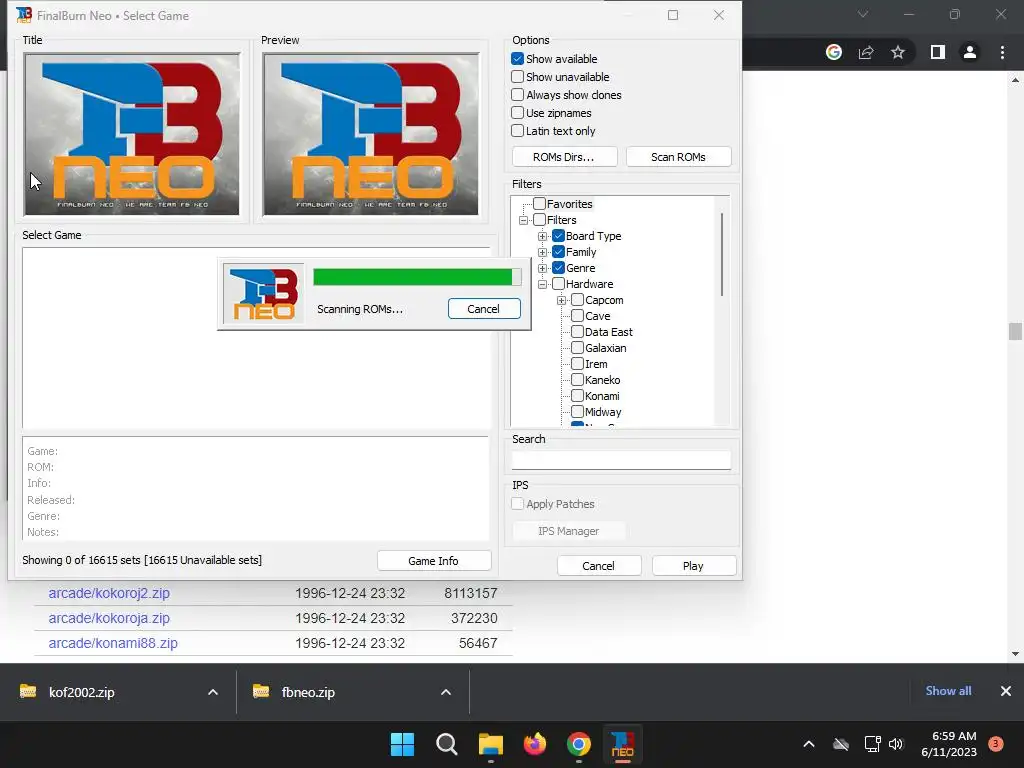Open fbneo.zip download options chevron
The width and height of the screenshot is (1024, 768).
click(446, 692)
